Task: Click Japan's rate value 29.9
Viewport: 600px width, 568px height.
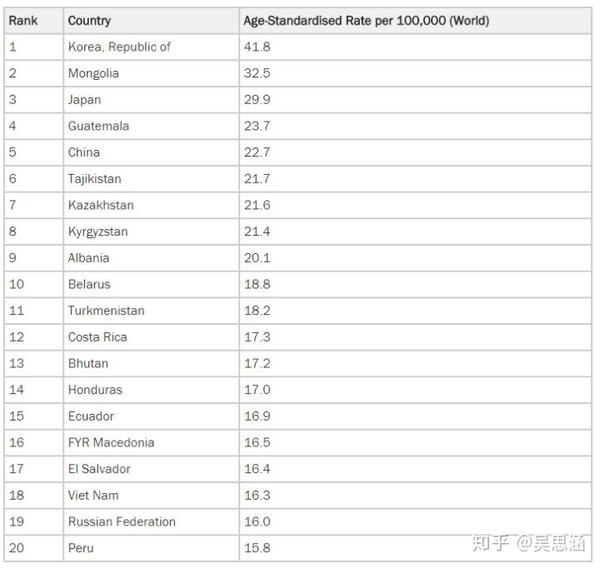Action: (x=257, y=100)
